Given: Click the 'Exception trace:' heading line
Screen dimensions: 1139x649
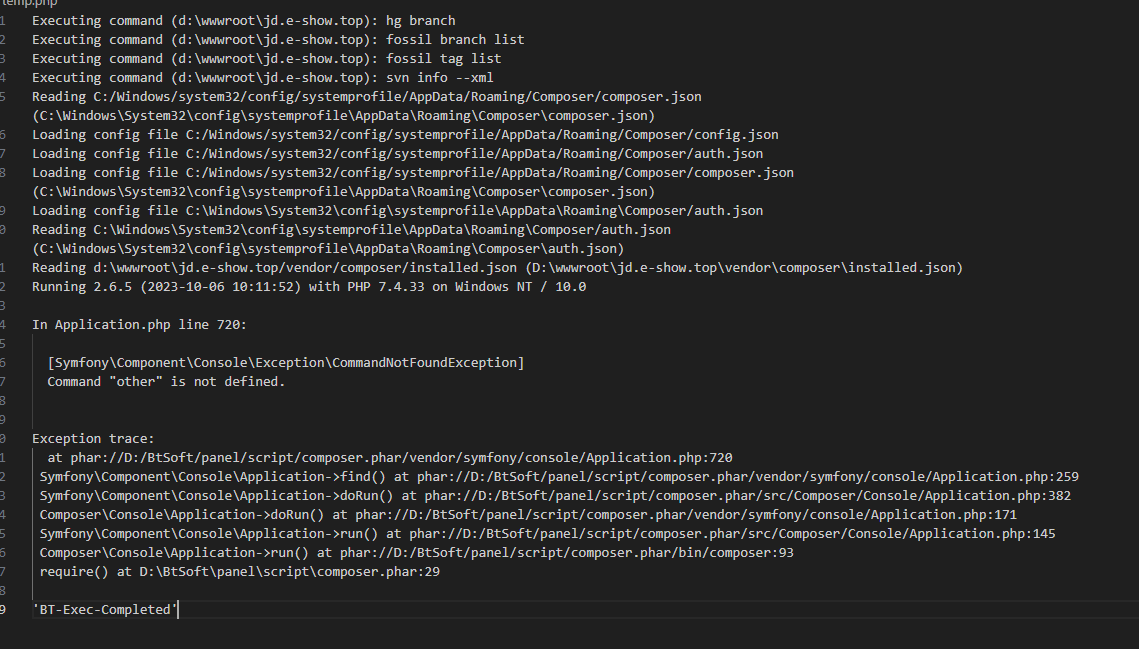Looking at the screenshot, I should pos(93,439).
